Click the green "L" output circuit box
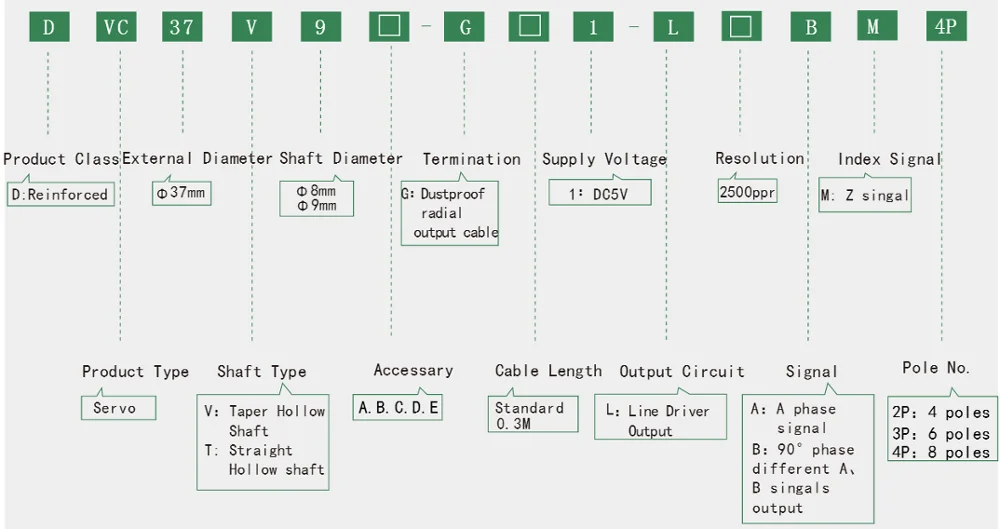 673,27
